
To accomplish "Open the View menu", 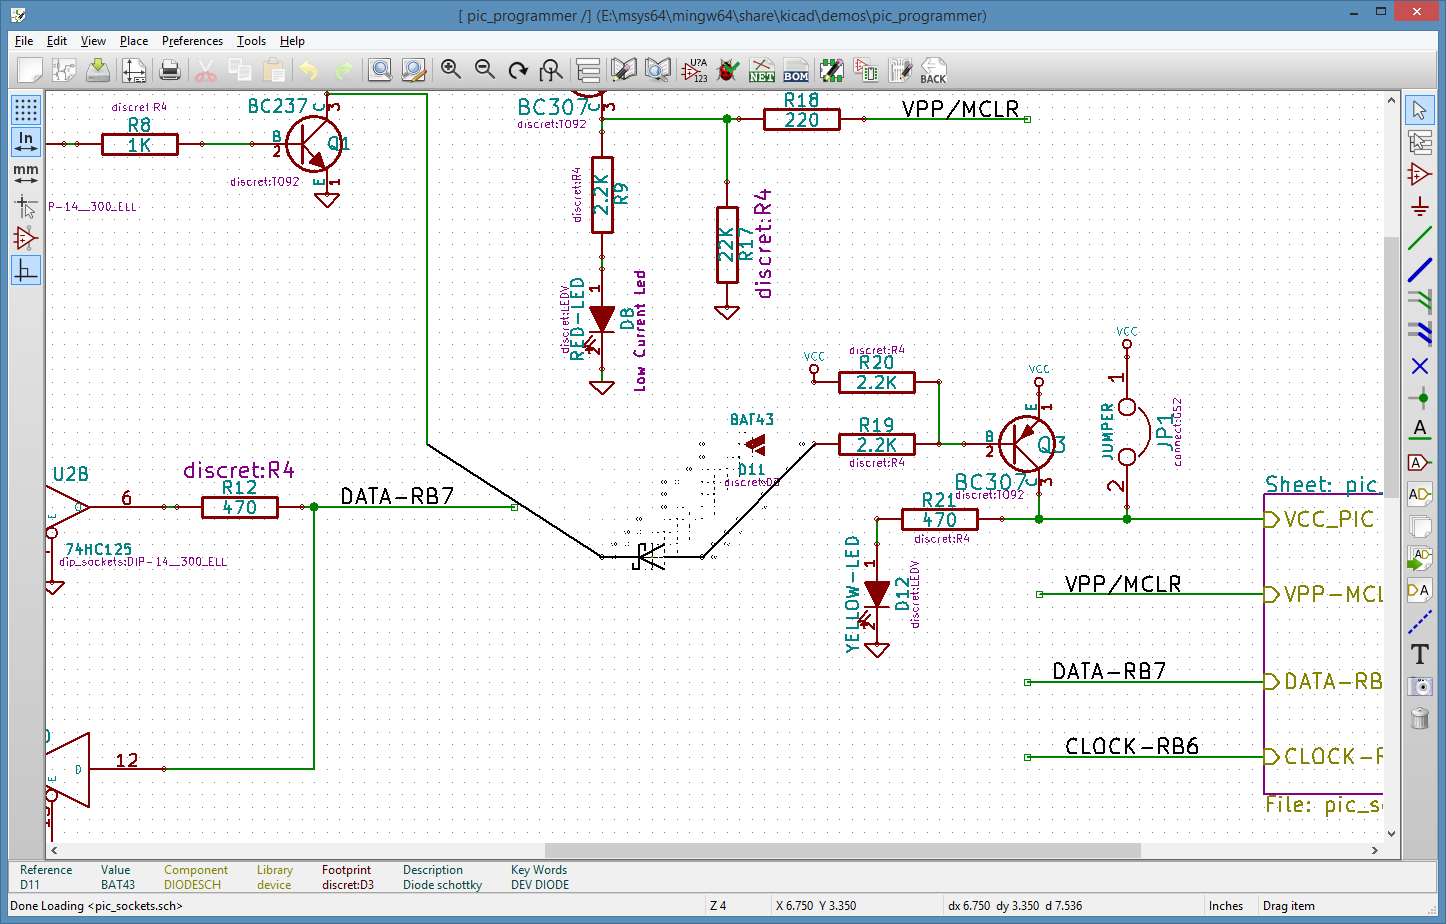I will coord(93,41).
